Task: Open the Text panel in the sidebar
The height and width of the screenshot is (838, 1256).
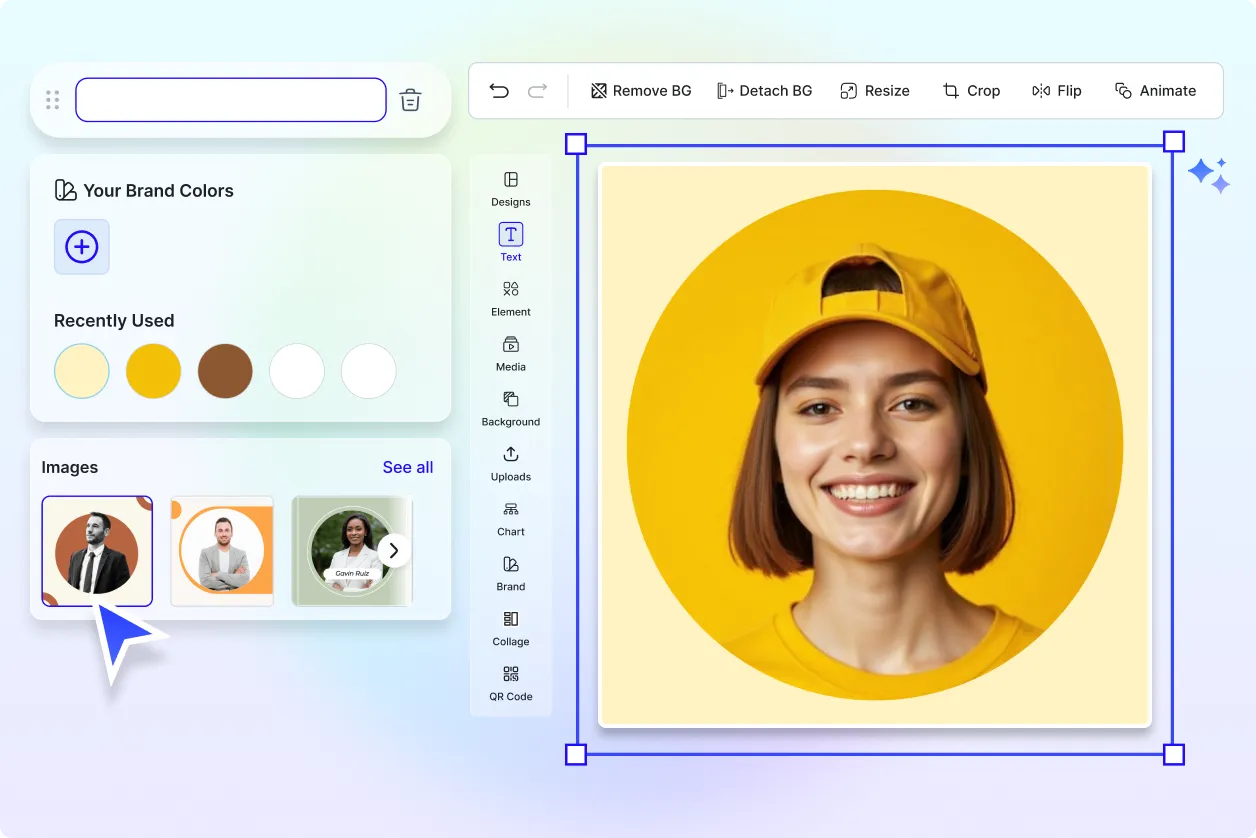Action: tap(510, 243)
